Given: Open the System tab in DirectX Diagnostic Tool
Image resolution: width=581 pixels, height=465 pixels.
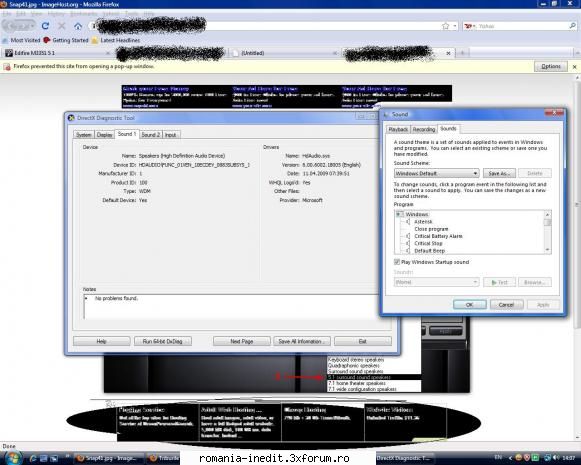Looking at the screenshot, I should (84, 135).
